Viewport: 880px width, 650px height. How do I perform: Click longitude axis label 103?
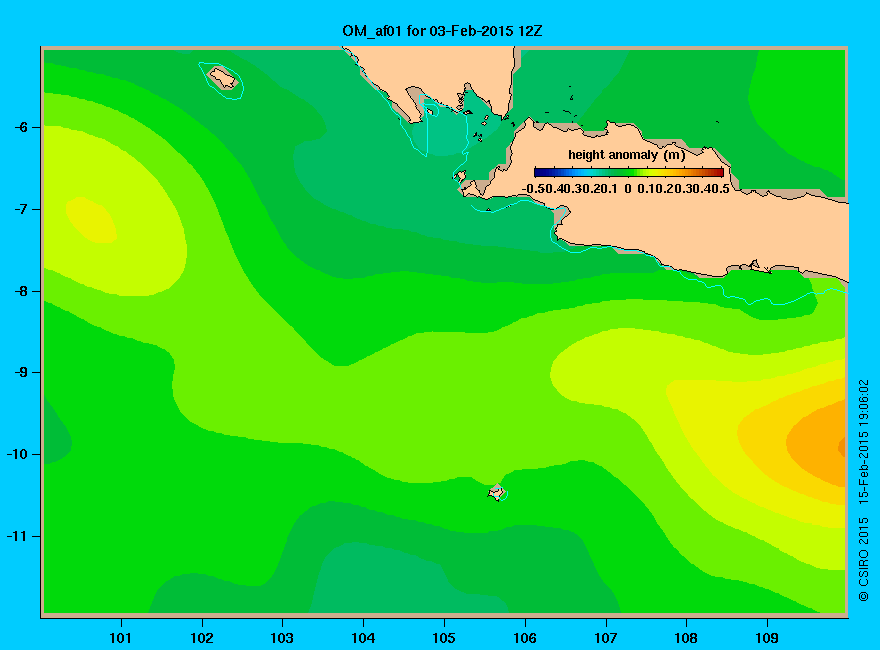tap(282, 638)
